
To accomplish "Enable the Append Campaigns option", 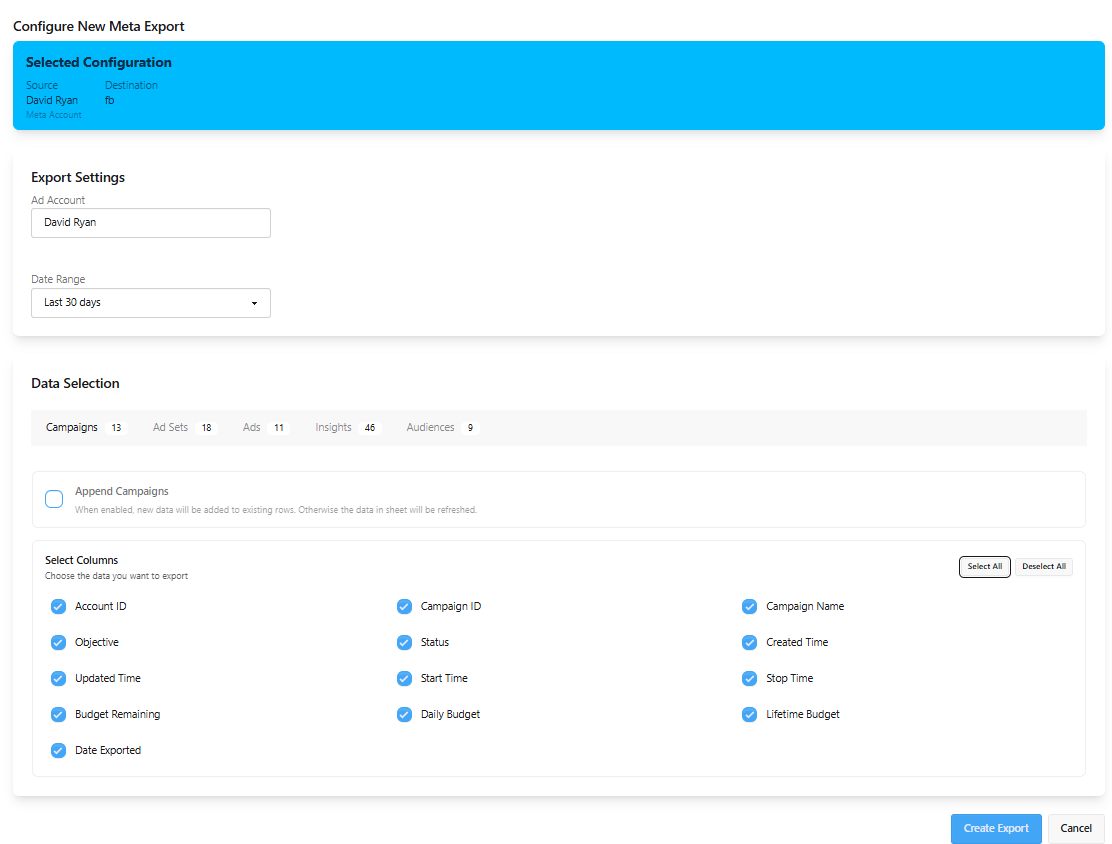I will click(54, 498).
